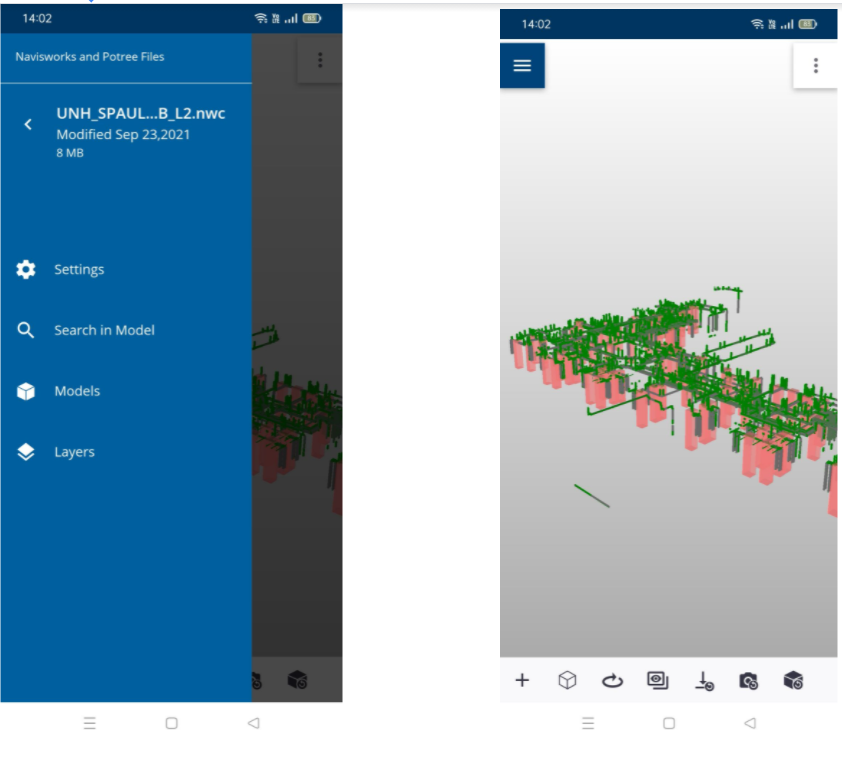Open the Settings of the model viewer
Image resolution: width=842 pixels, height=774 pixels.
point(79,269)
